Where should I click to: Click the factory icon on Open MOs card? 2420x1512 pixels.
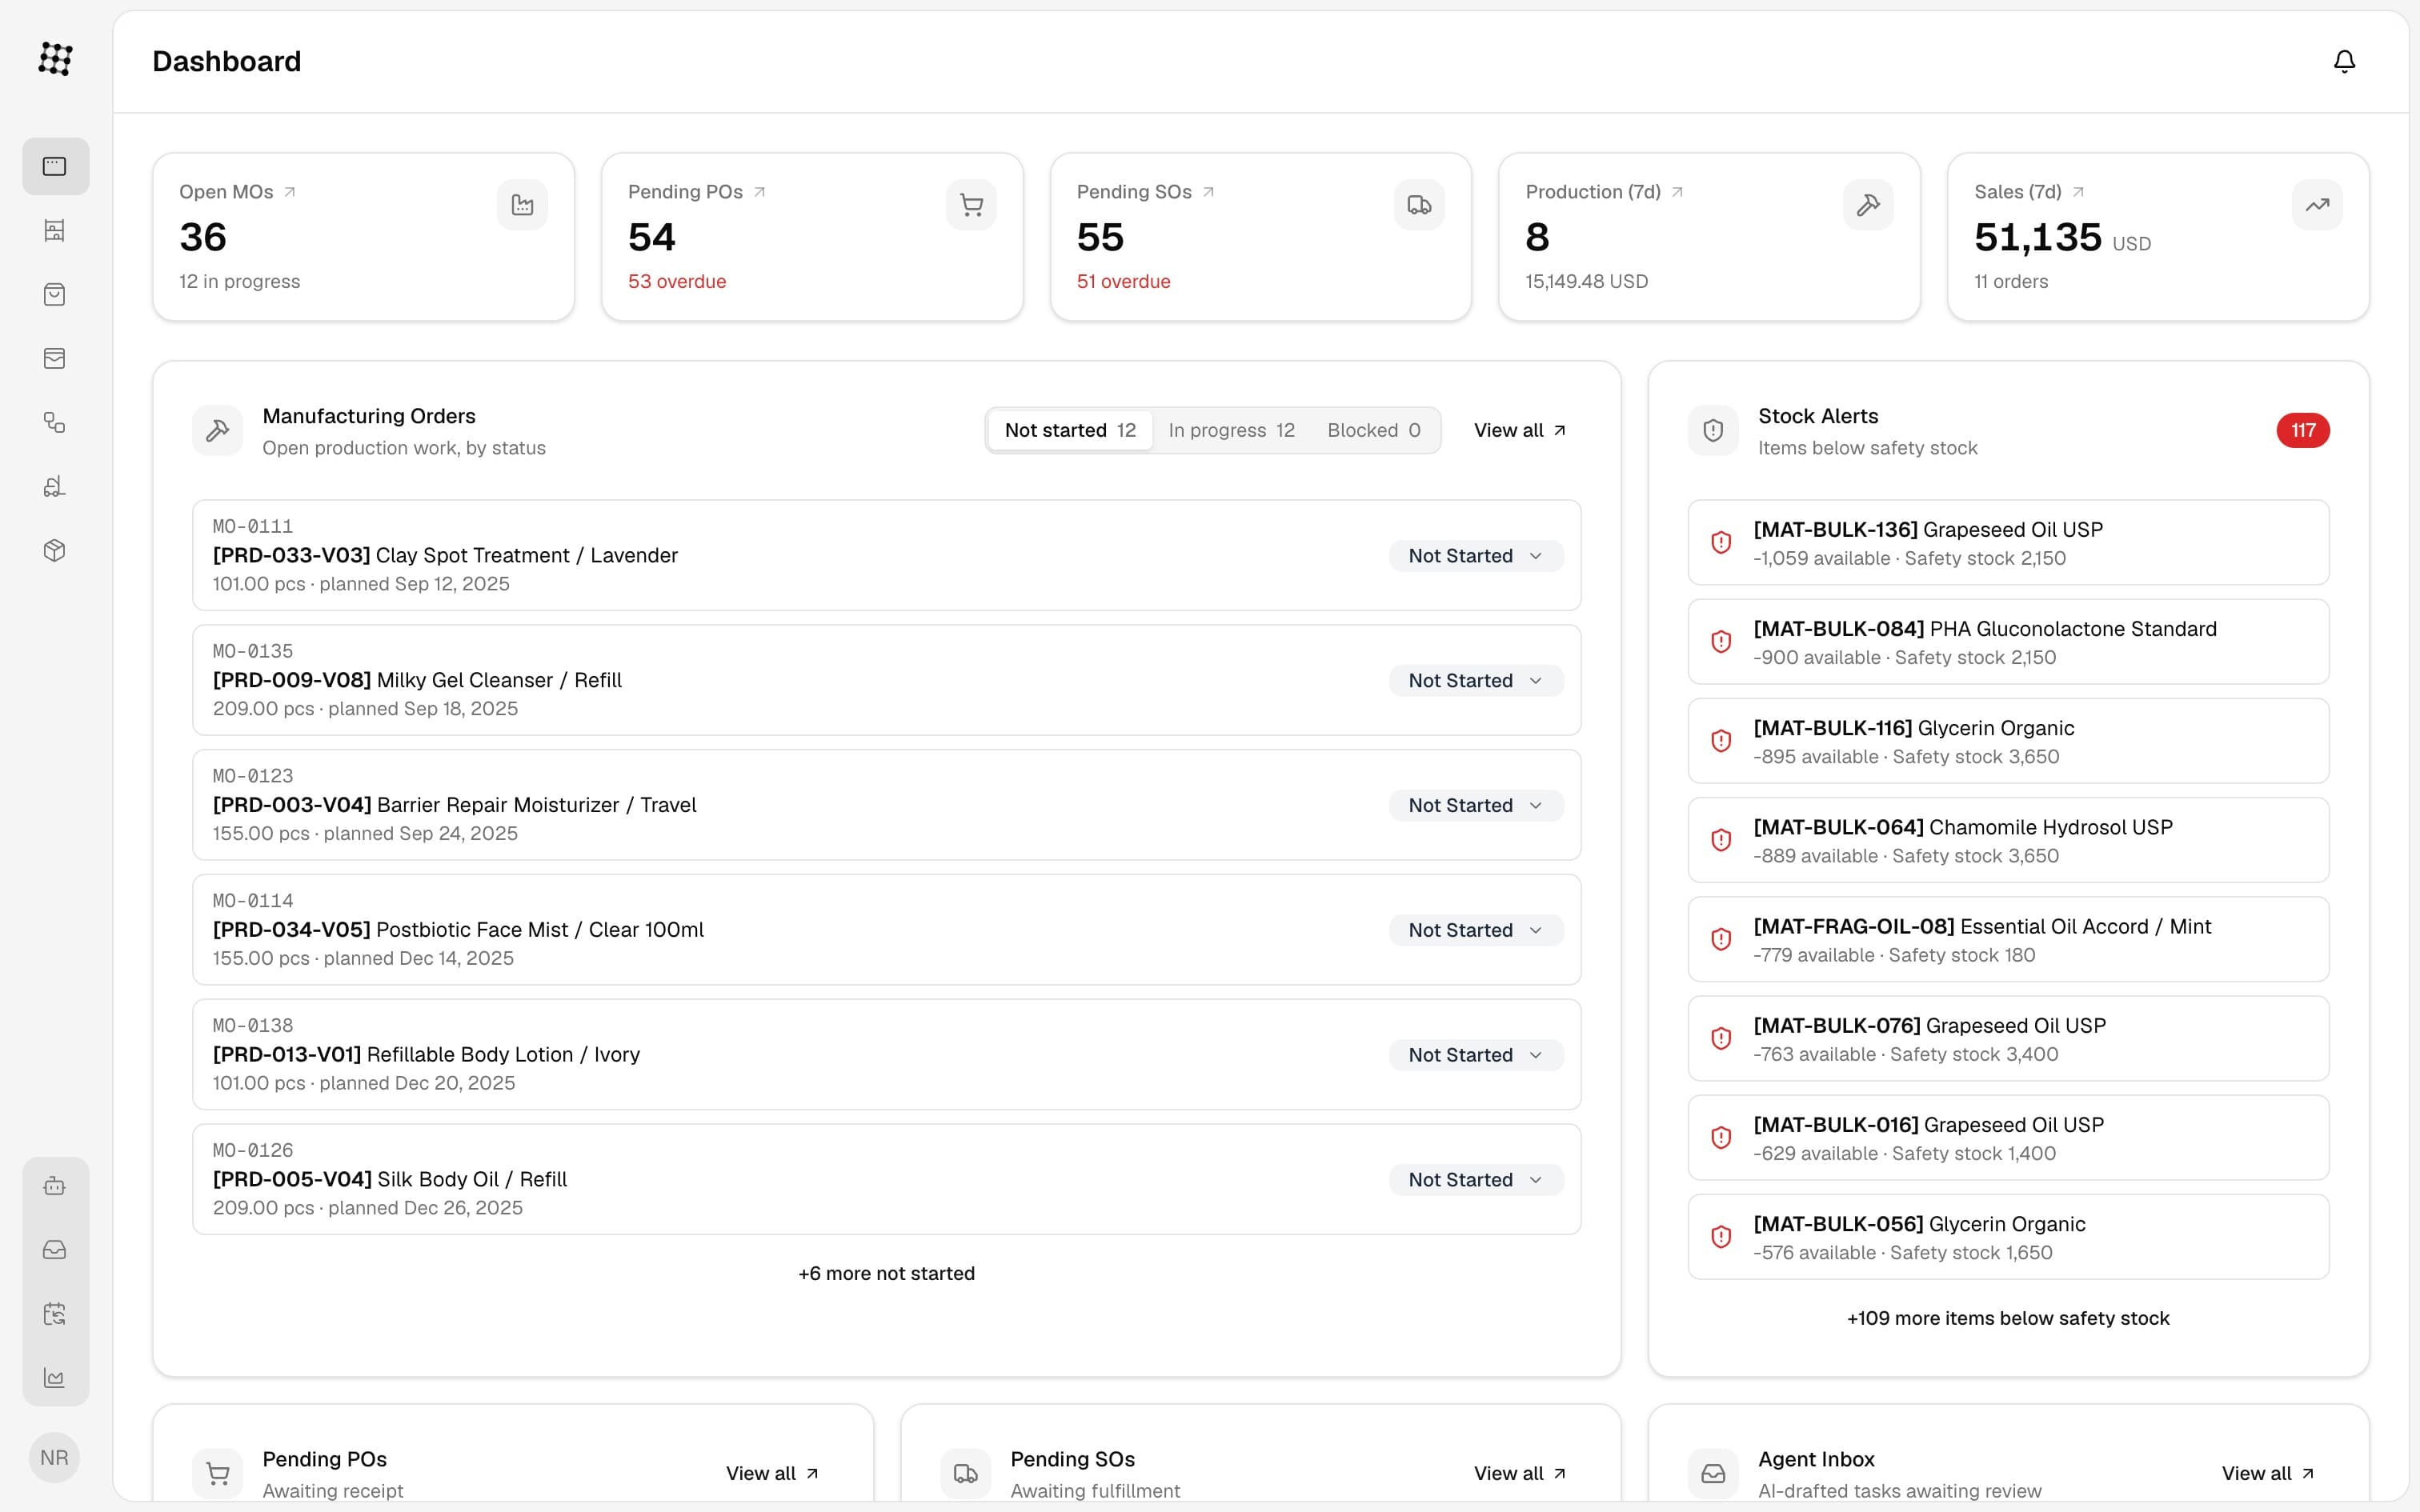point(522,205)
